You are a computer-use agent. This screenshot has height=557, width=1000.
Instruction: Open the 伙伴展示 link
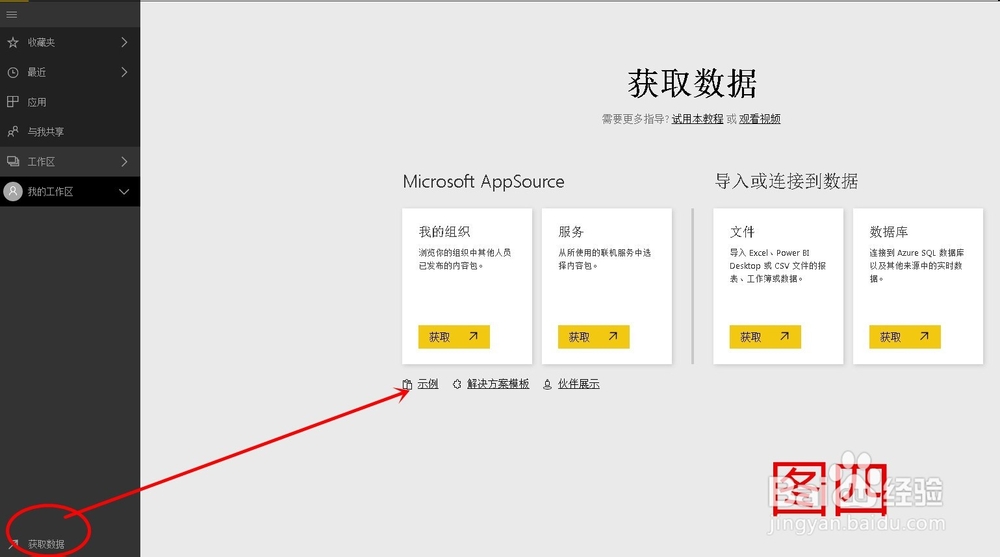[578, 384]
